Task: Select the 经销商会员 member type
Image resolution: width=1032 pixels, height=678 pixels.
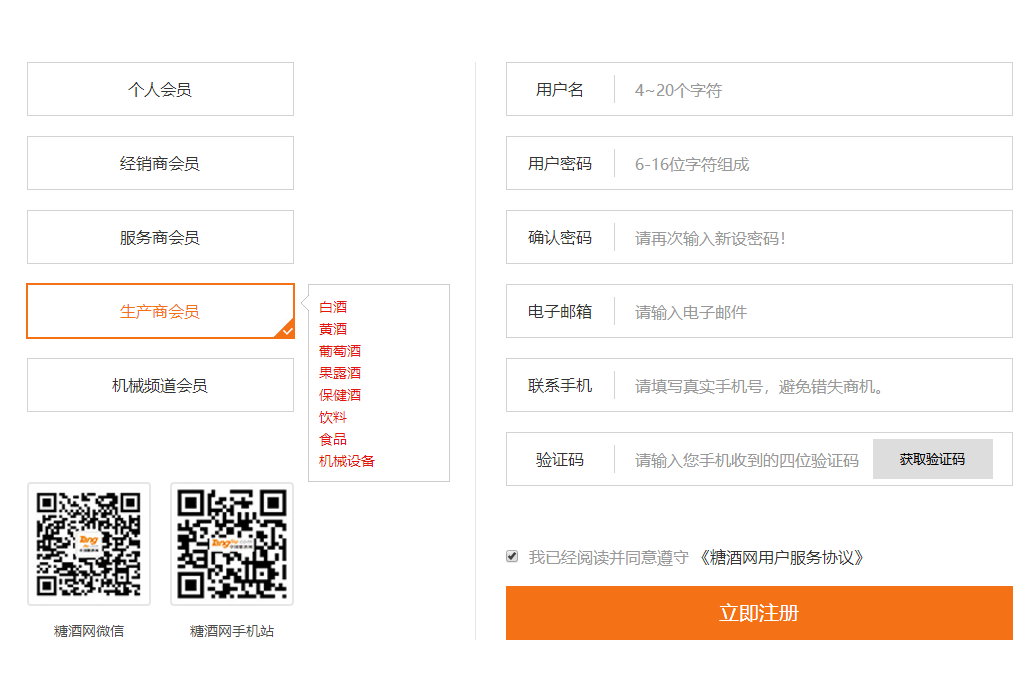Action: tap(160, 163)
